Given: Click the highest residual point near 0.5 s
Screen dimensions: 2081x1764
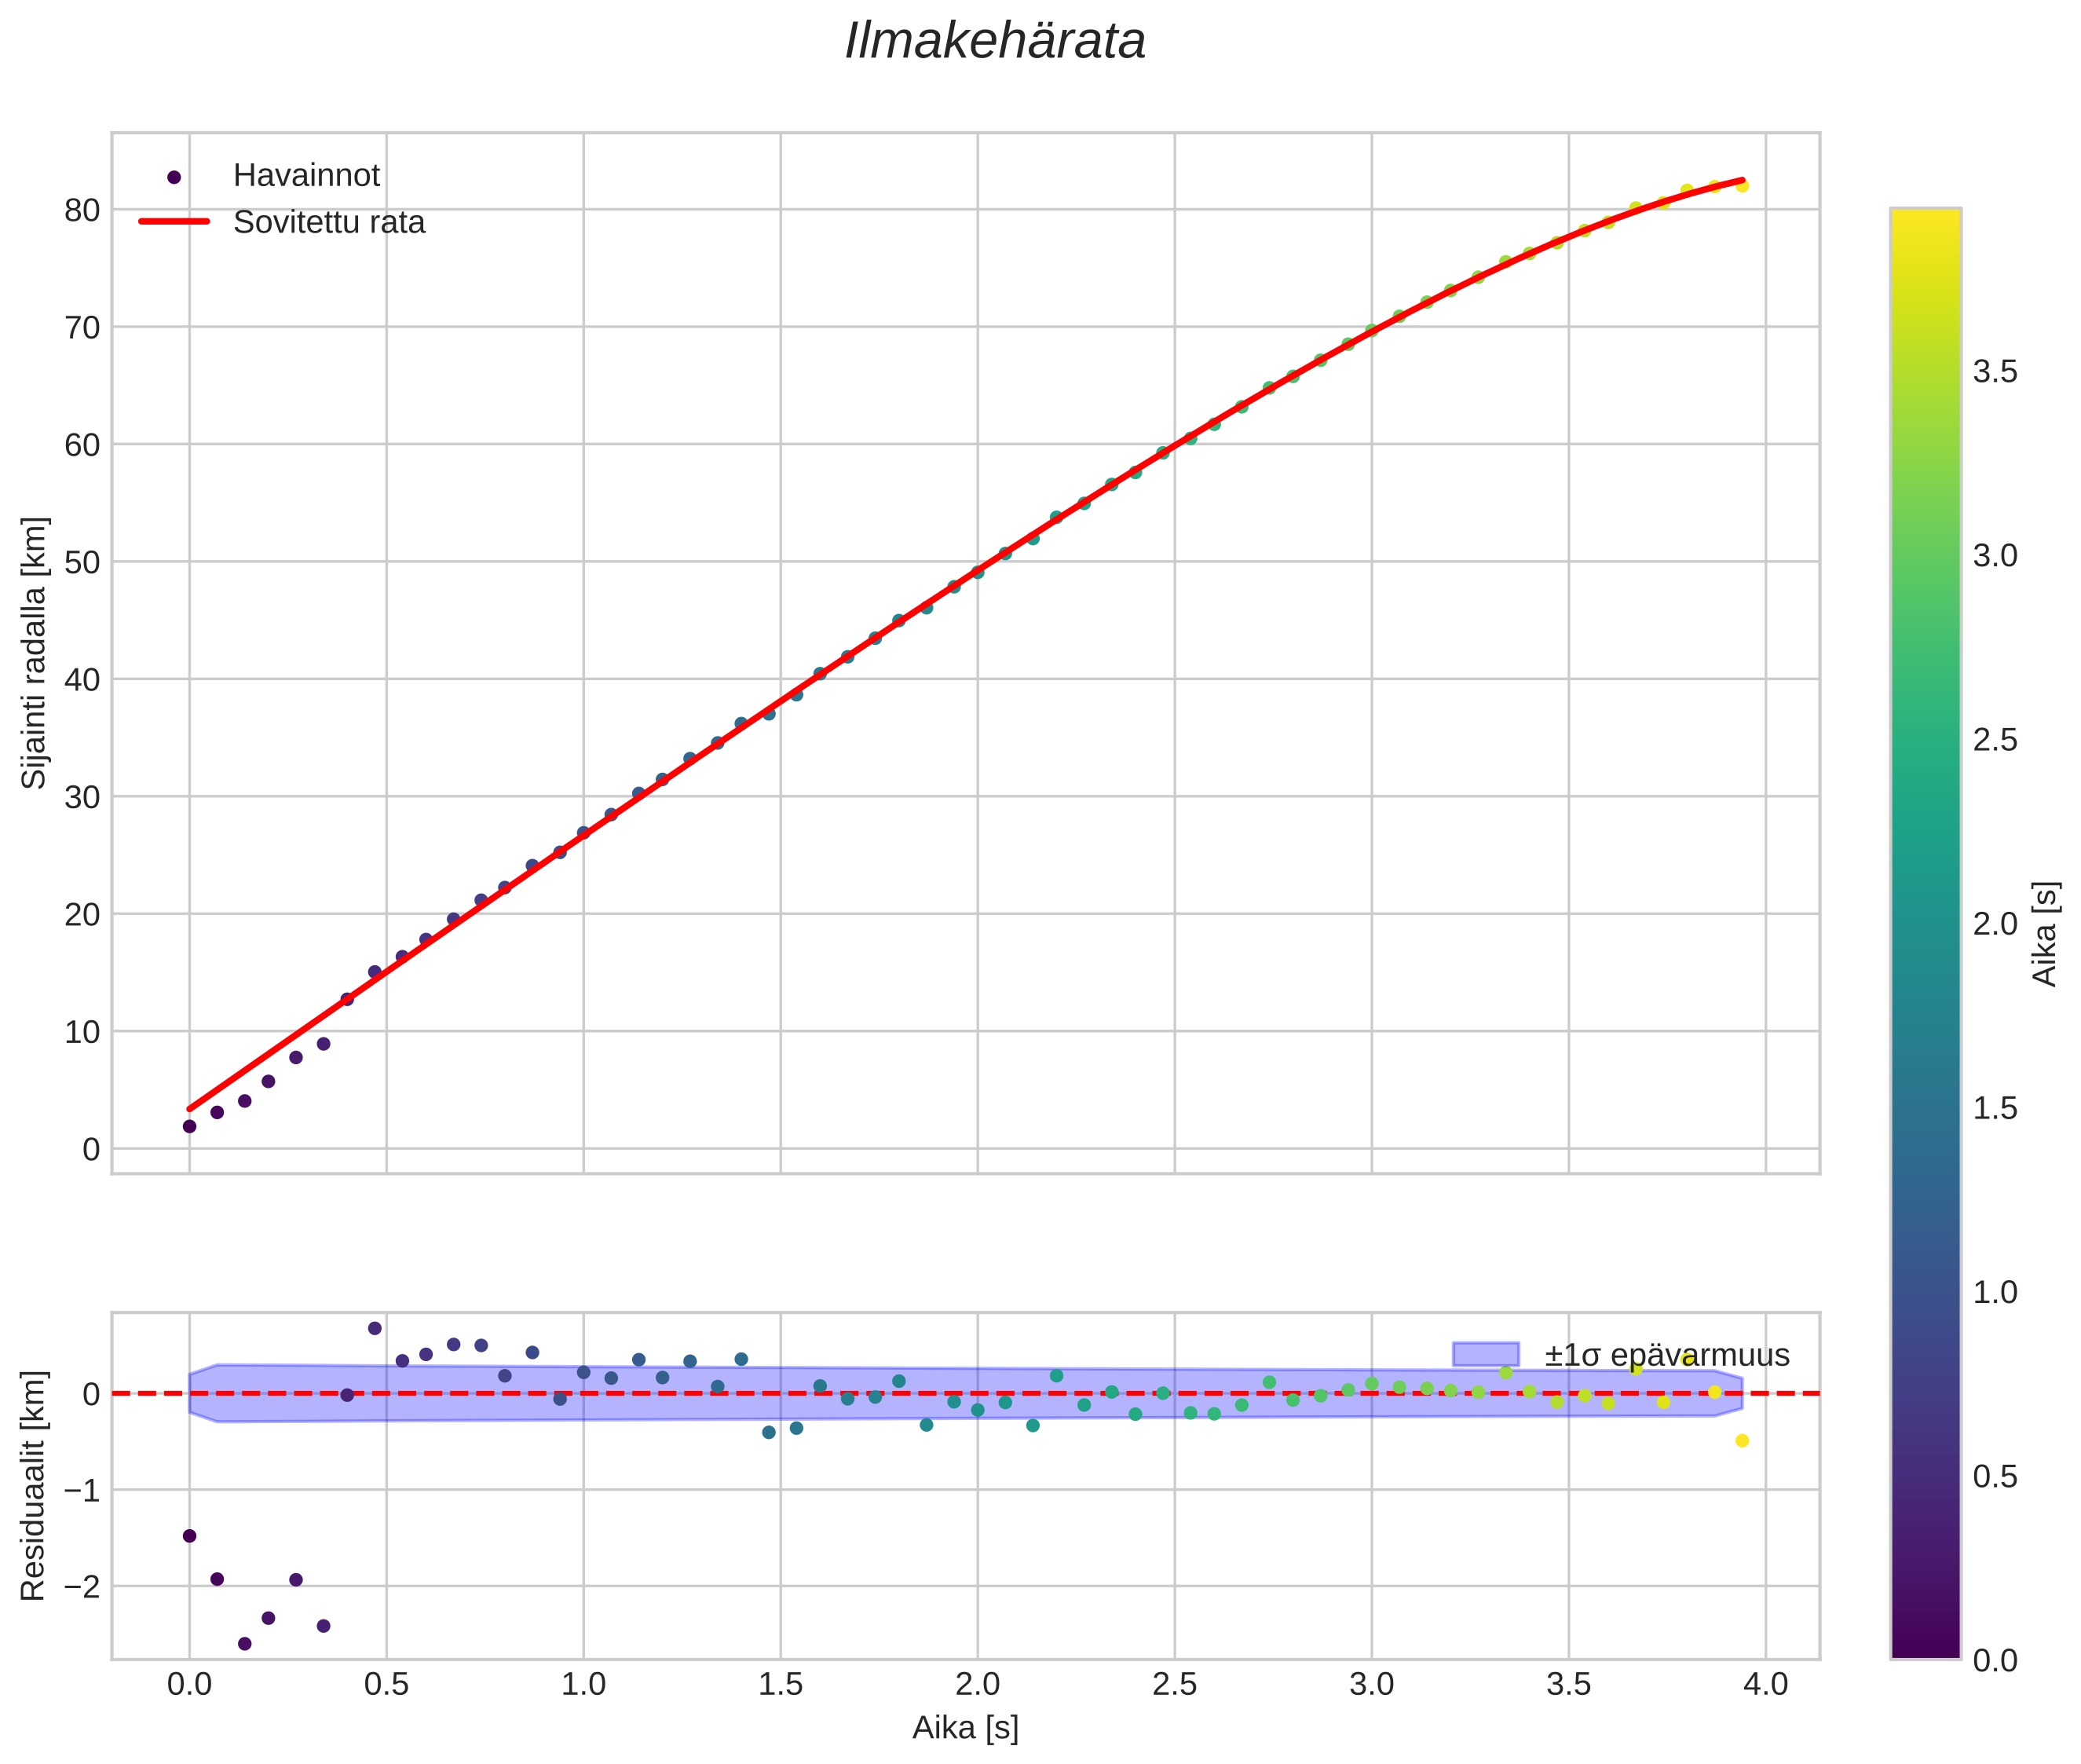Looking at the screenshot, I should [x=375, y=1328].
